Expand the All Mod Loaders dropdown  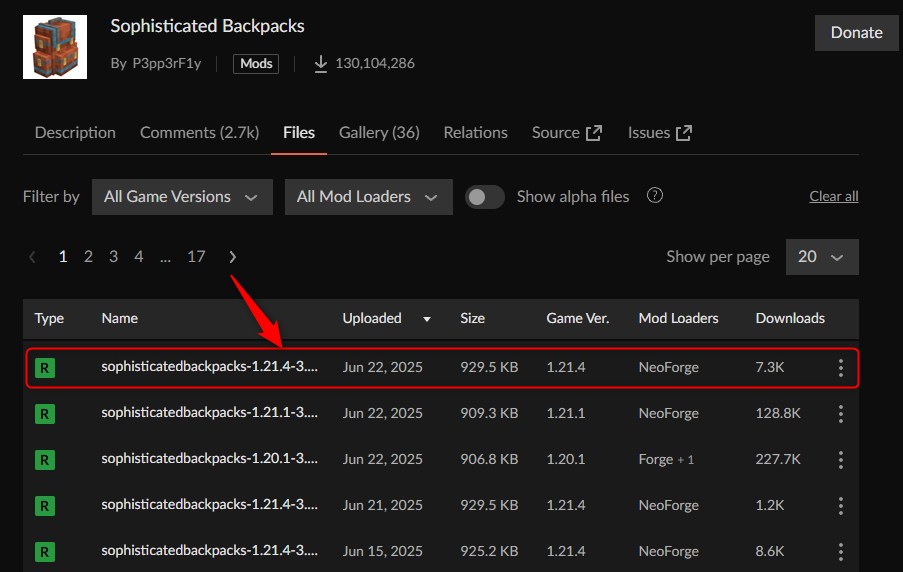(x=369, y=197)
